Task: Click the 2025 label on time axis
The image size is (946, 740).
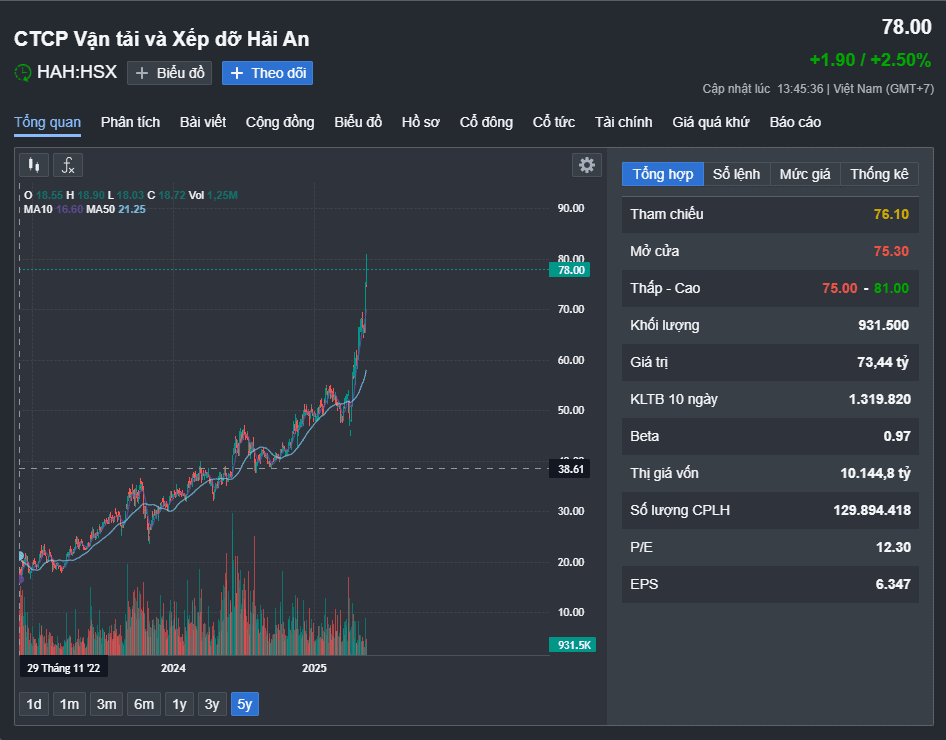Action: (x=314, y=668)
